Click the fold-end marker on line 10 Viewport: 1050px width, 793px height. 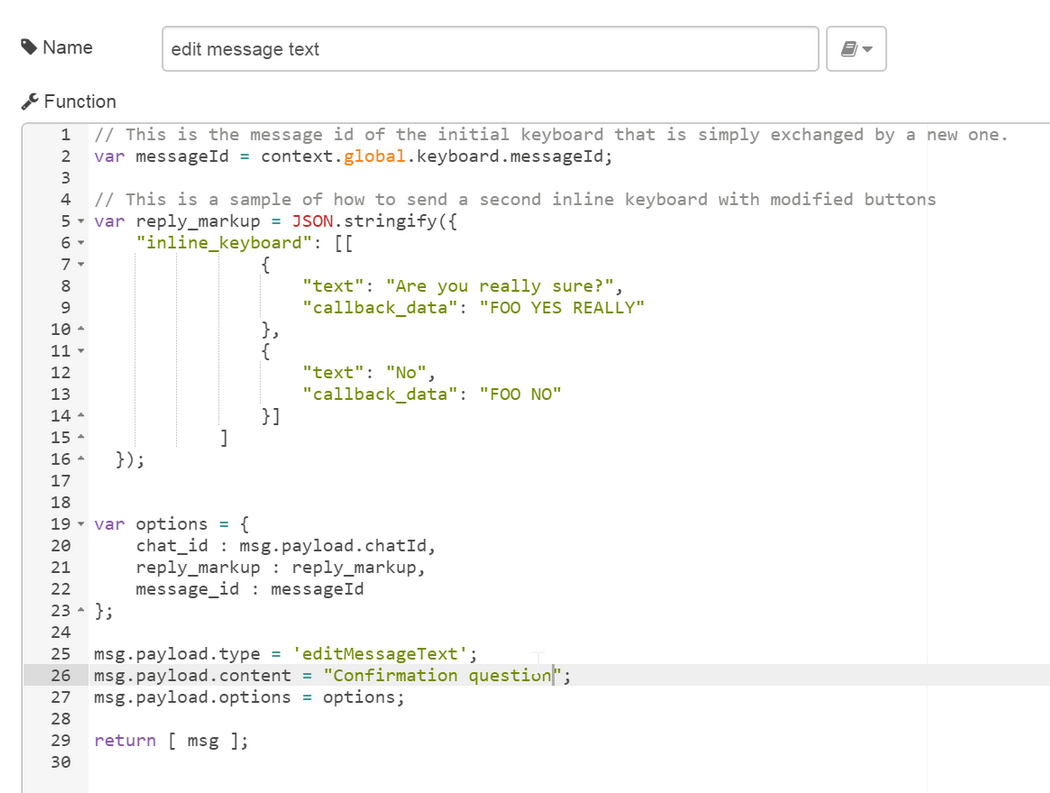click(x=80, y=330)
